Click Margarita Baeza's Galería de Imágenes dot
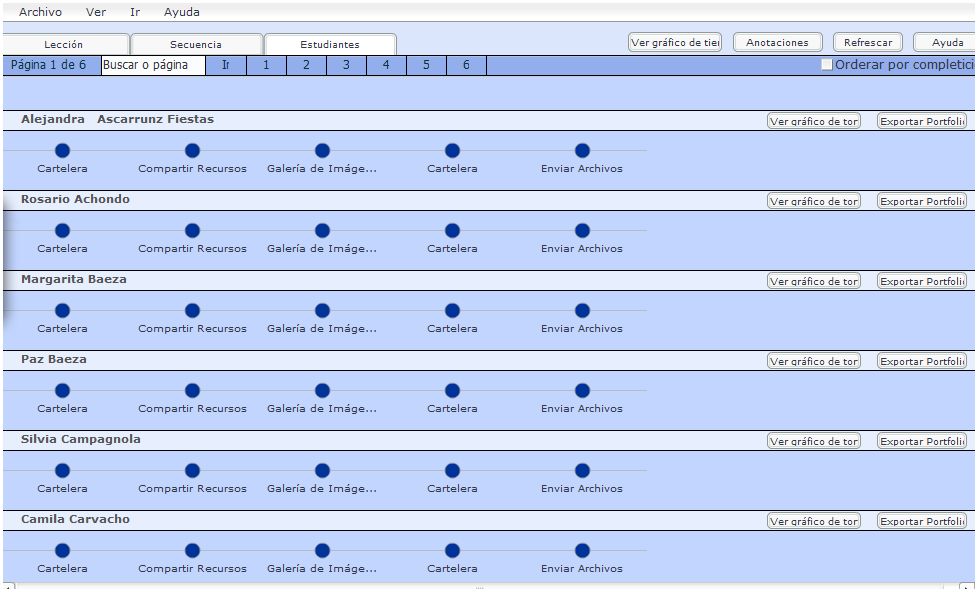 [x=322, y=311]
